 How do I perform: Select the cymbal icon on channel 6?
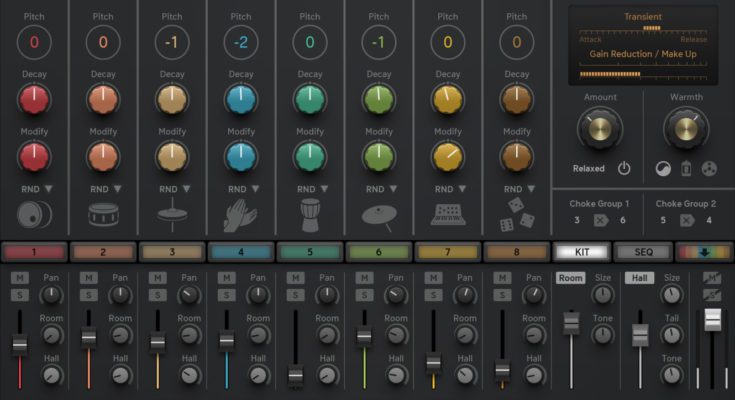point(379,215)
